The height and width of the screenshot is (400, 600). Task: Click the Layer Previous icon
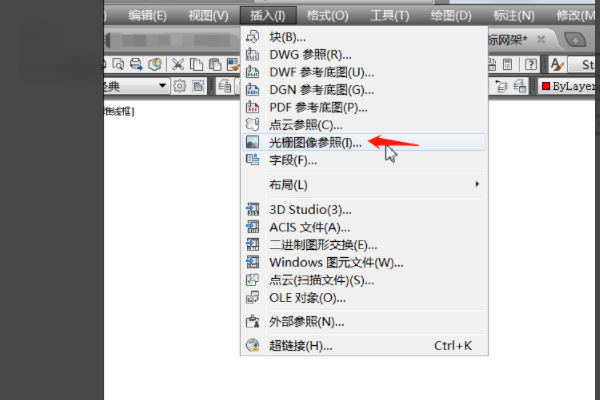click(501, 86)
